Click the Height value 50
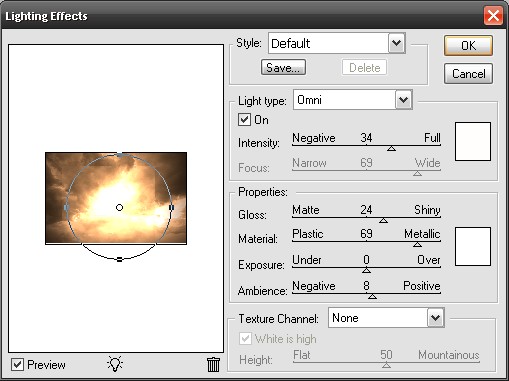 pyautogui.click(x=386, y=355)
